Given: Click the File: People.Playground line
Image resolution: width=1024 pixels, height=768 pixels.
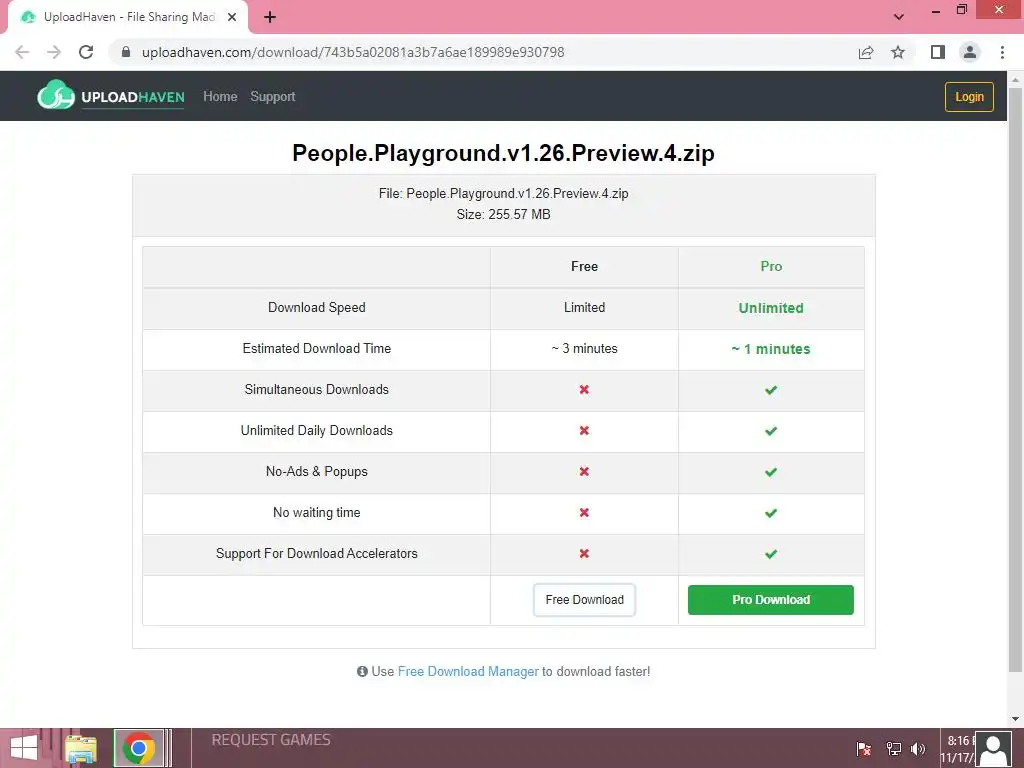Looking at the screenshot, I should 504,193.
